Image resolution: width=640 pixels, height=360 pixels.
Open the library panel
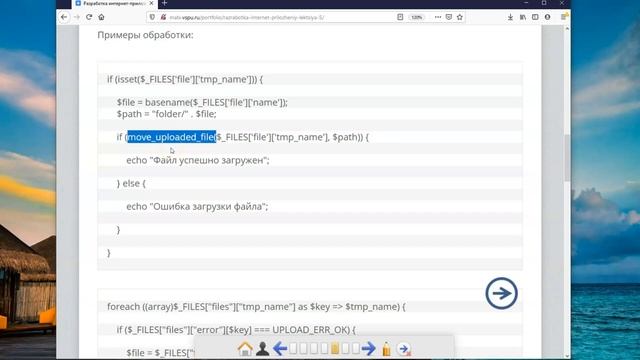pyautogui.click(x=523, y=17)
